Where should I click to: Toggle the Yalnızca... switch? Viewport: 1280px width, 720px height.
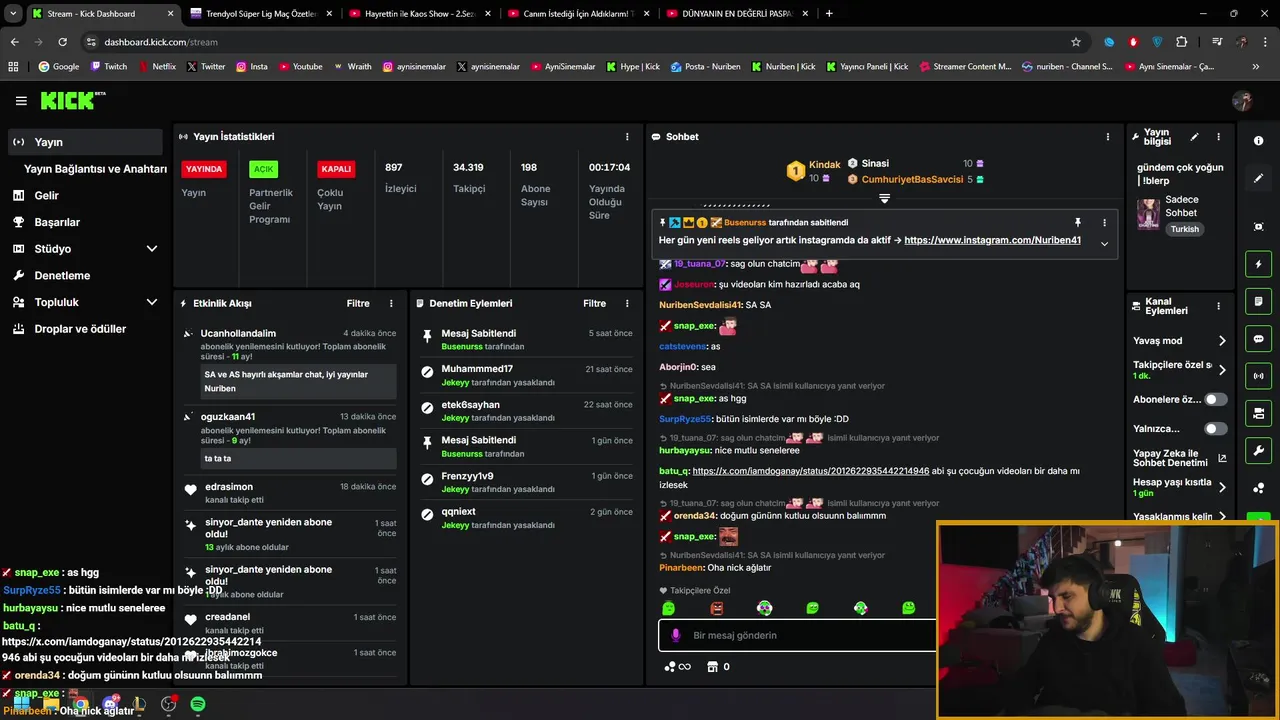1215,429
